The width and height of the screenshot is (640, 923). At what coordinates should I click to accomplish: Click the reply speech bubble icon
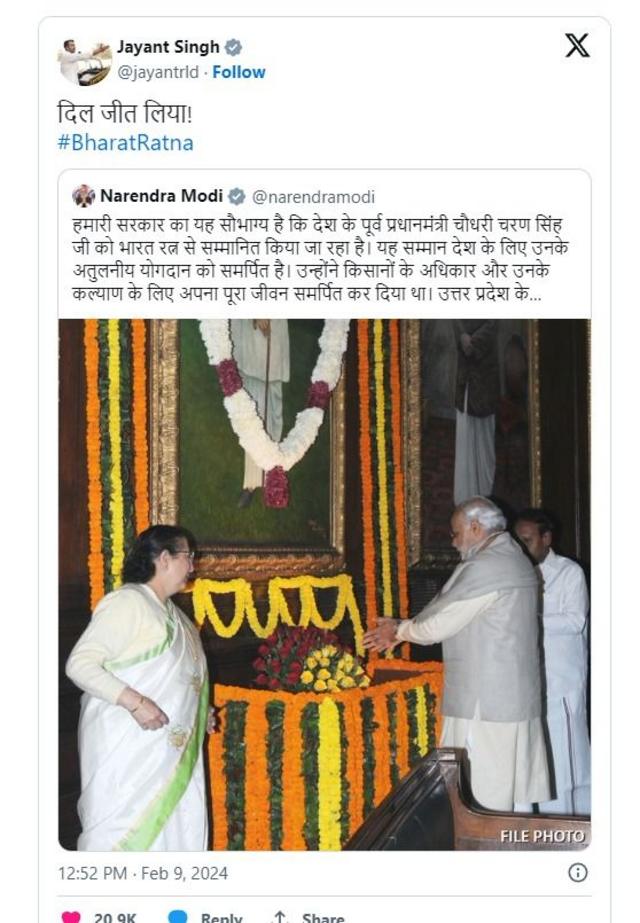pyautogui.click(x=177, y=917)
